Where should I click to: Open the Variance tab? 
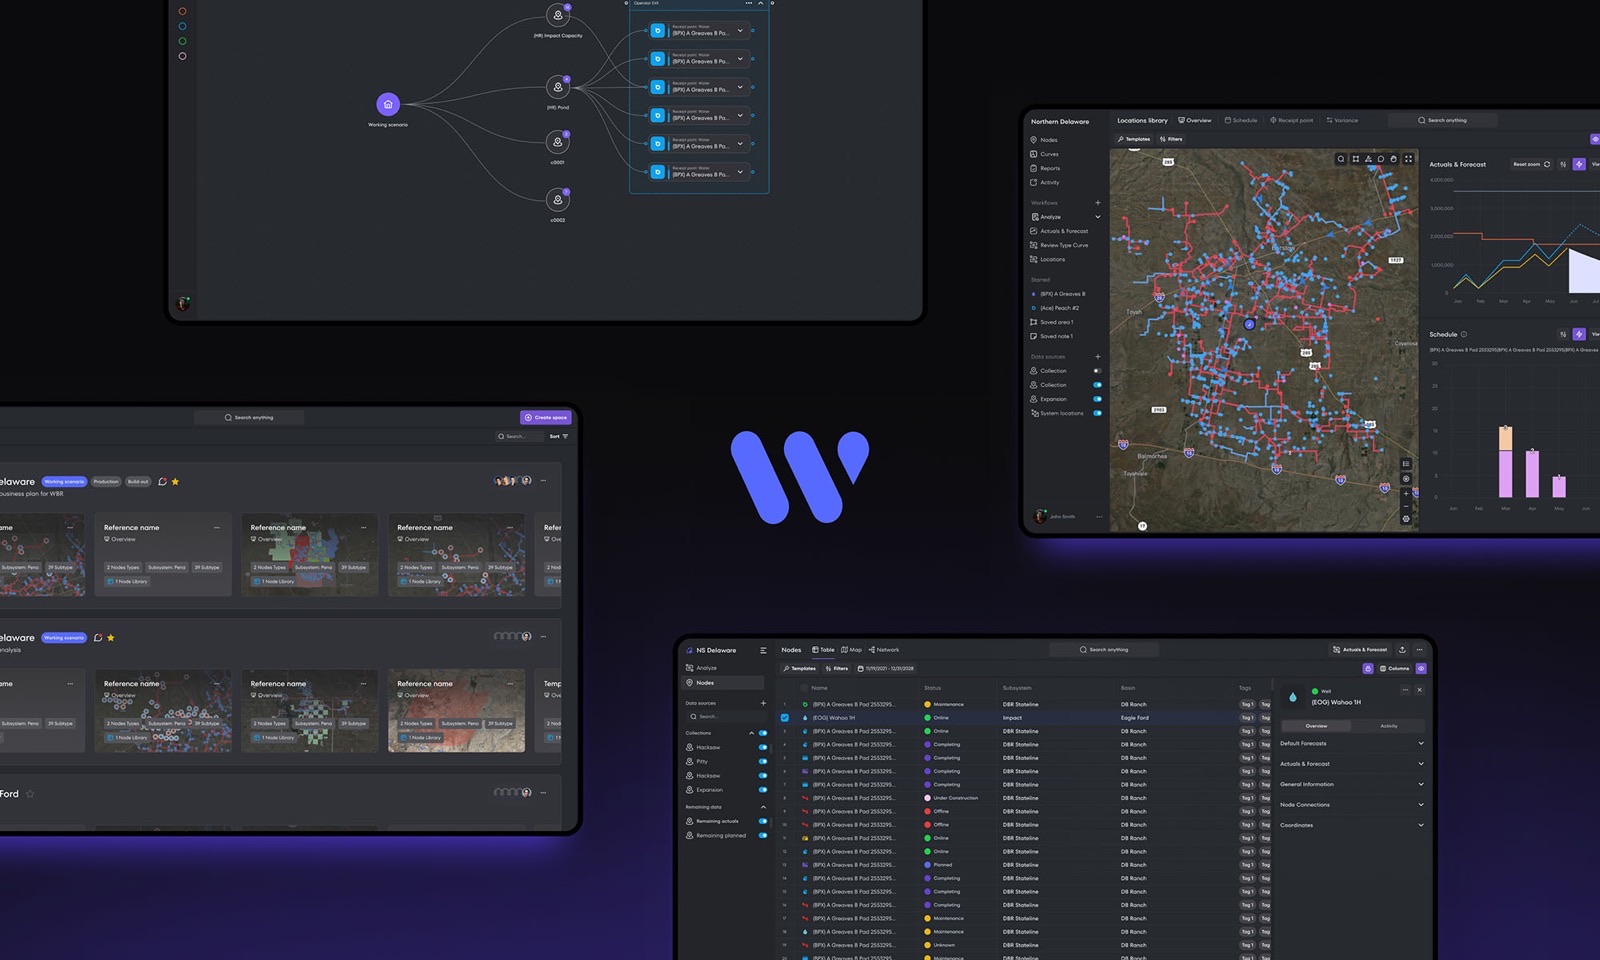point(1342,120)
